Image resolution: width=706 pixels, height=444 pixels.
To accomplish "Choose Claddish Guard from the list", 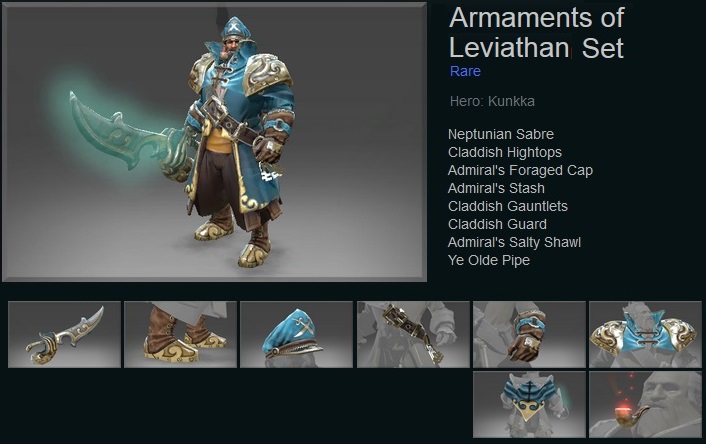I will coord(498,224).
